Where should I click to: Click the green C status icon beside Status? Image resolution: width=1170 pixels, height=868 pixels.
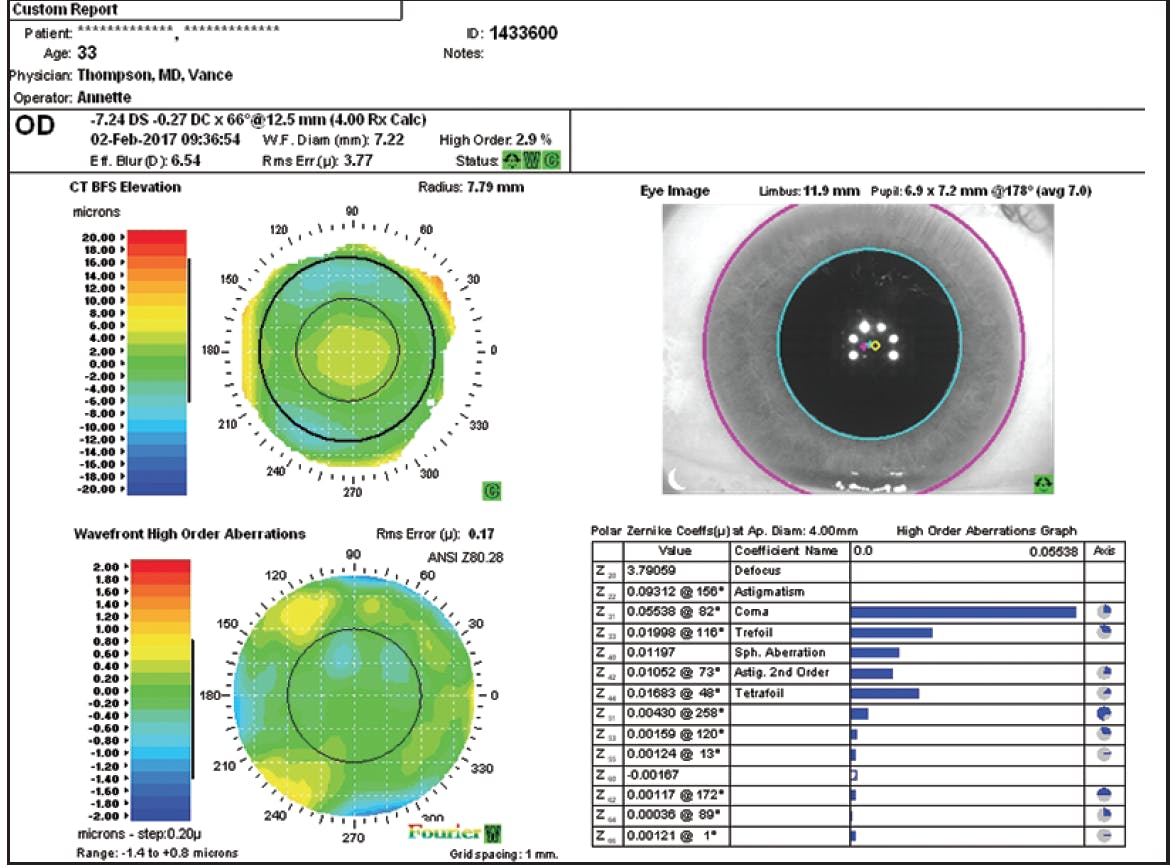coord(550,160)
